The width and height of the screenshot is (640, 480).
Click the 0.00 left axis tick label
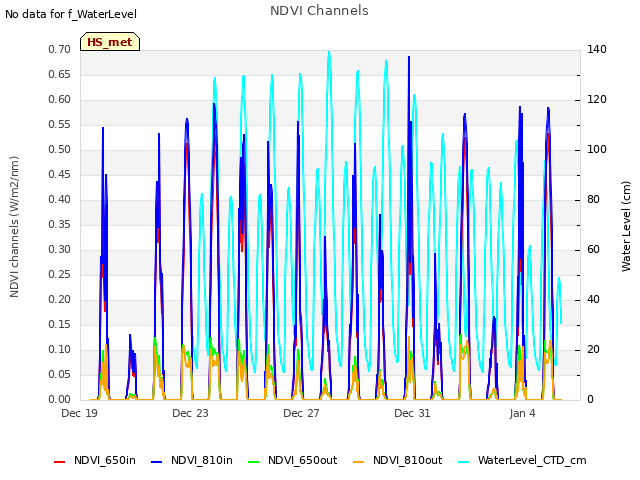pyautogui.click(x=59, y=400)
